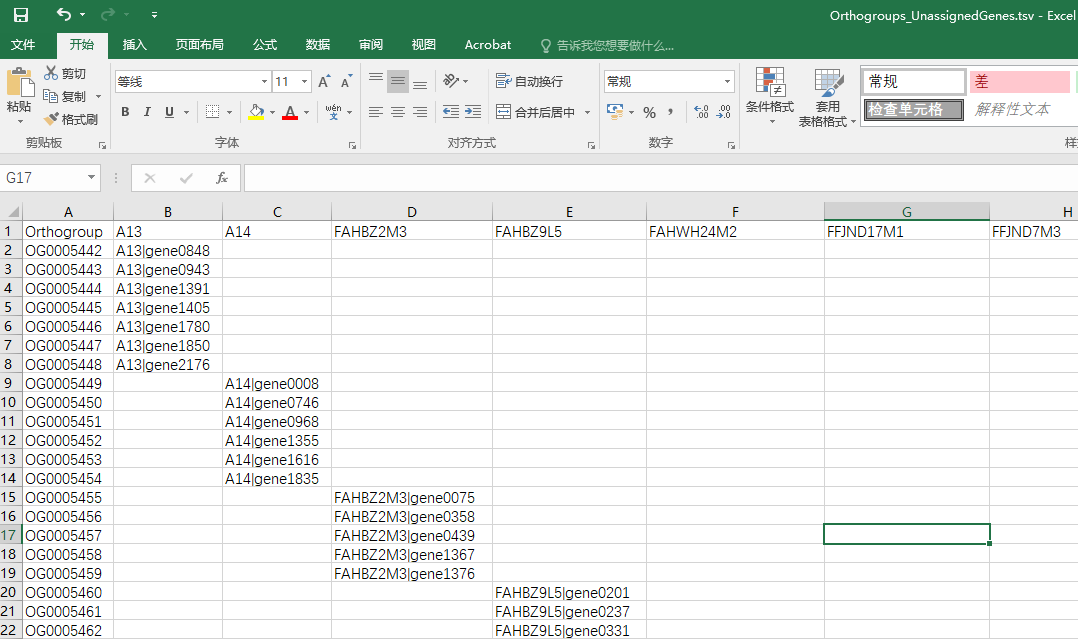Image resolution: width=1078 pixels, height=639 pixels.
Task: Apply the 检查单元格 cell style
Action: (913, 110)
